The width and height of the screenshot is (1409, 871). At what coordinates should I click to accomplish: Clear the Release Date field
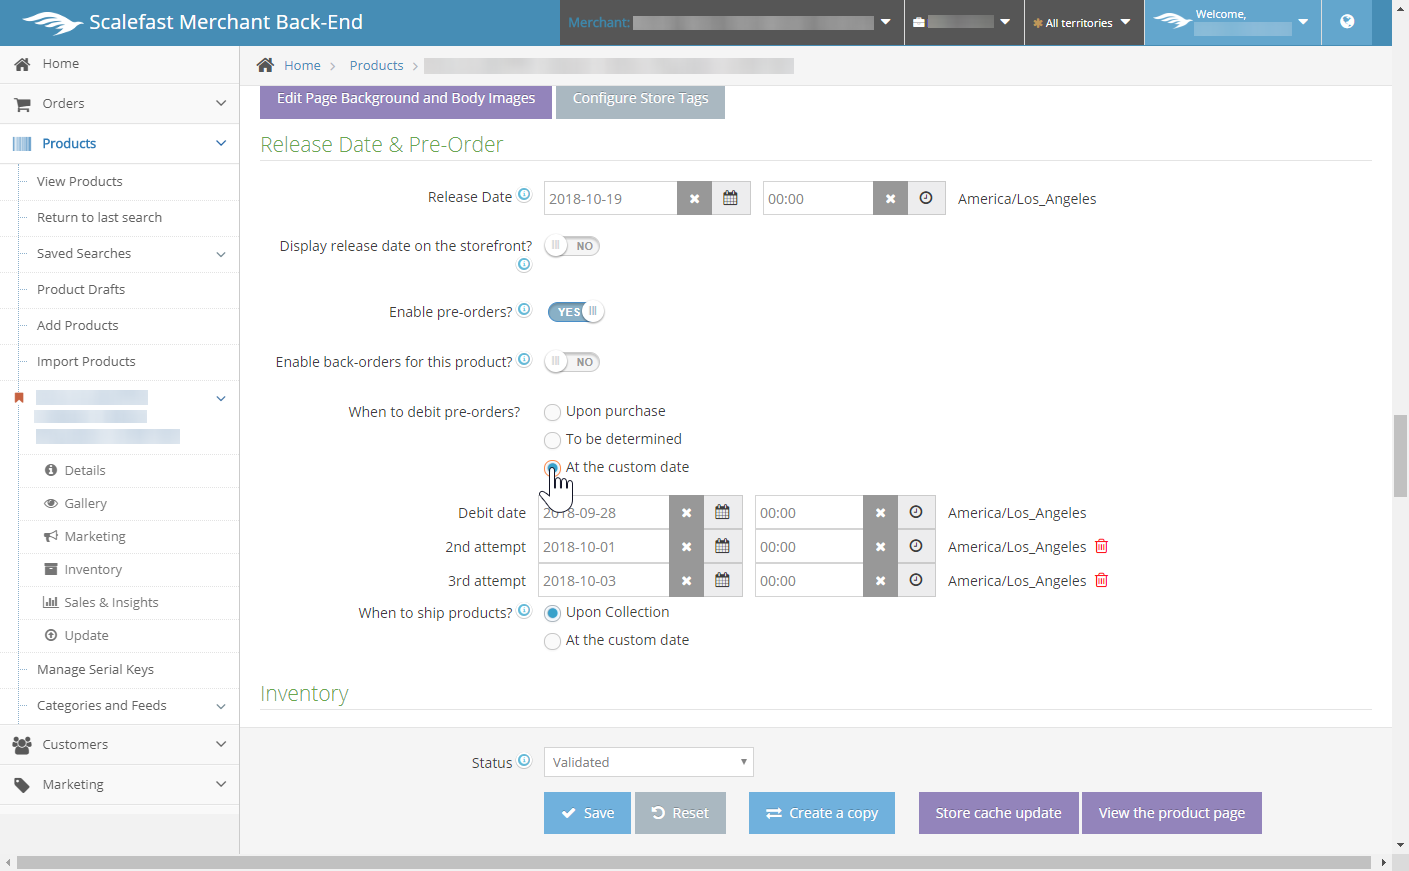[x=694, y=198]
